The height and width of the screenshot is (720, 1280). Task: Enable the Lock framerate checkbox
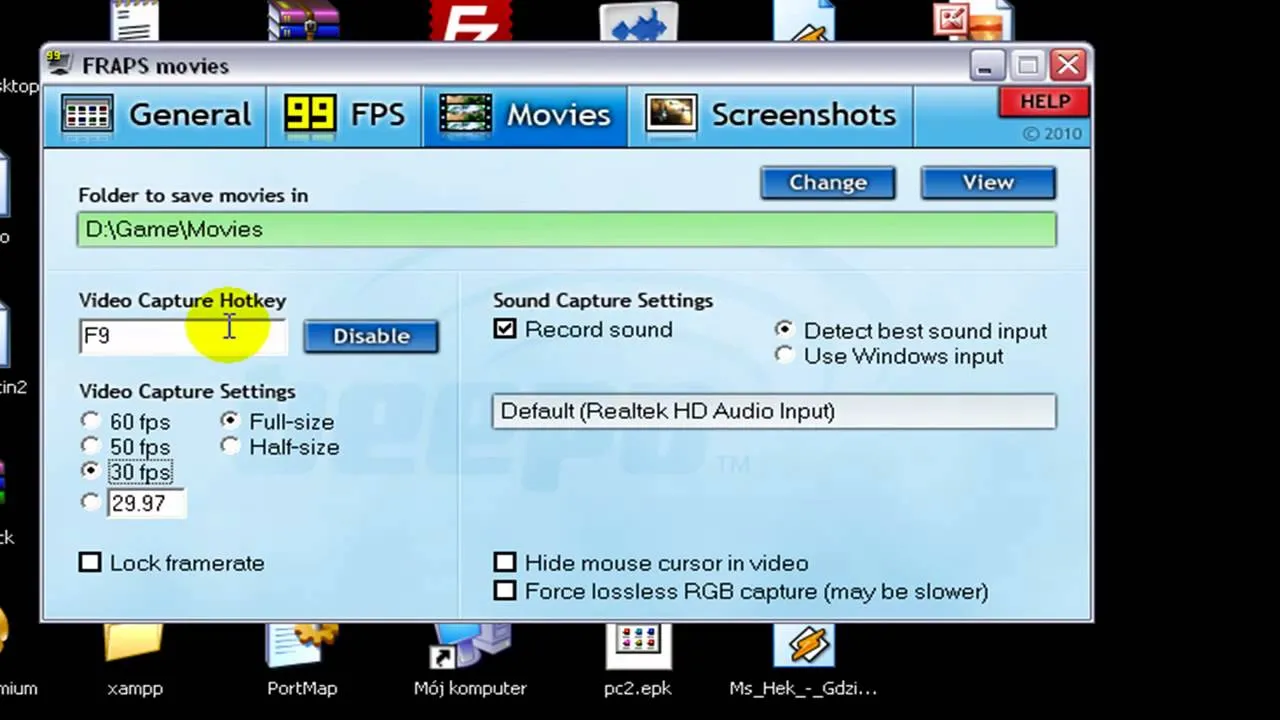coord(90,563)
